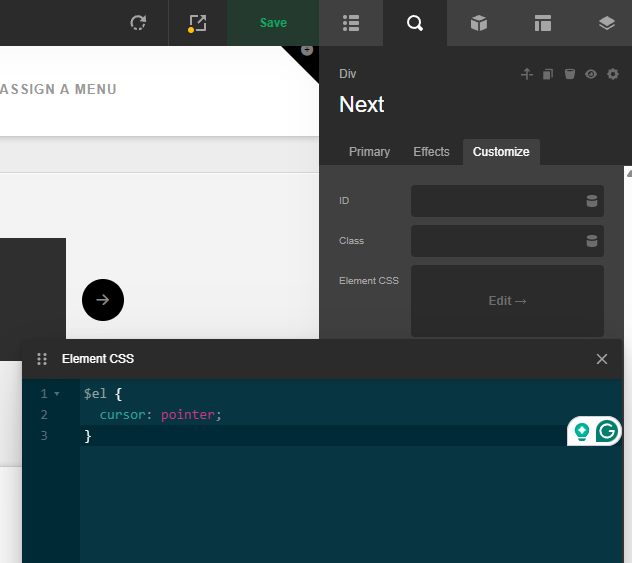This screenshot has width=632, height=563.
Task: Click the go-to-parent icon beside Div
Action: 527,74
